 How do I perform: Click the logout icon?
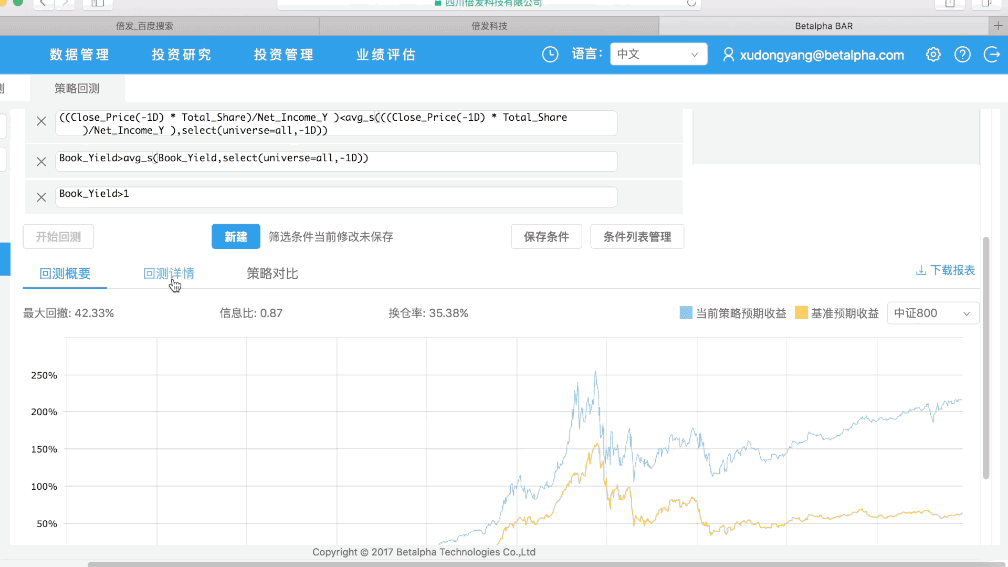pos(992,55)
